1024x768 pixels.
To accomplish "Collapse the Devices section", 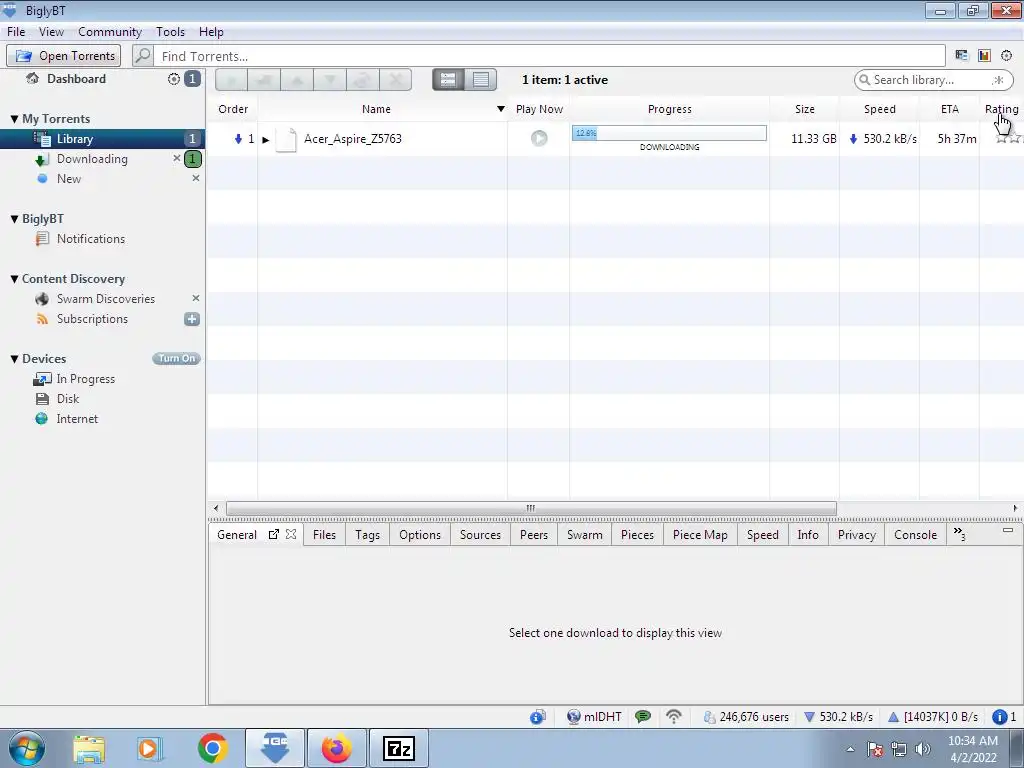I will pyautogui.click(x=14, y=359).
